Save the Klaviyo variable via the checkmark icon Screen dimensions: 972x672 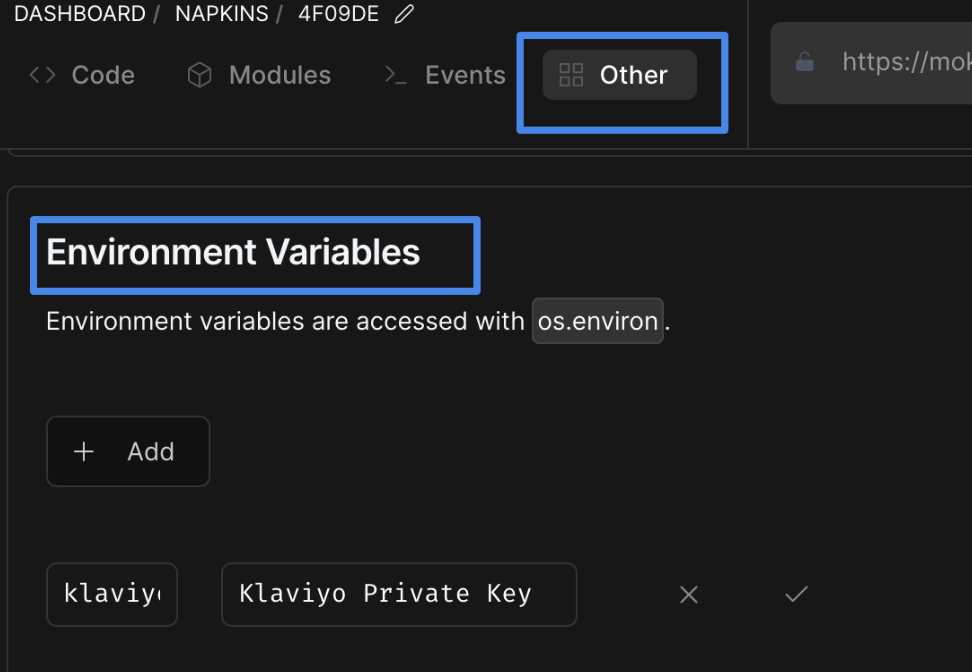pyautogui.click(x=796, y=594)
